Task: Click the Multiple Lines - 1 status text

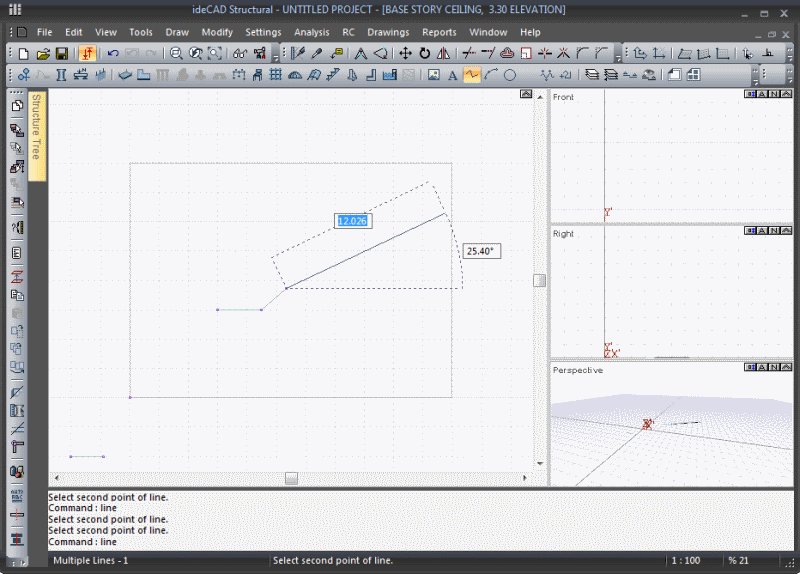Action: point(91,560)
